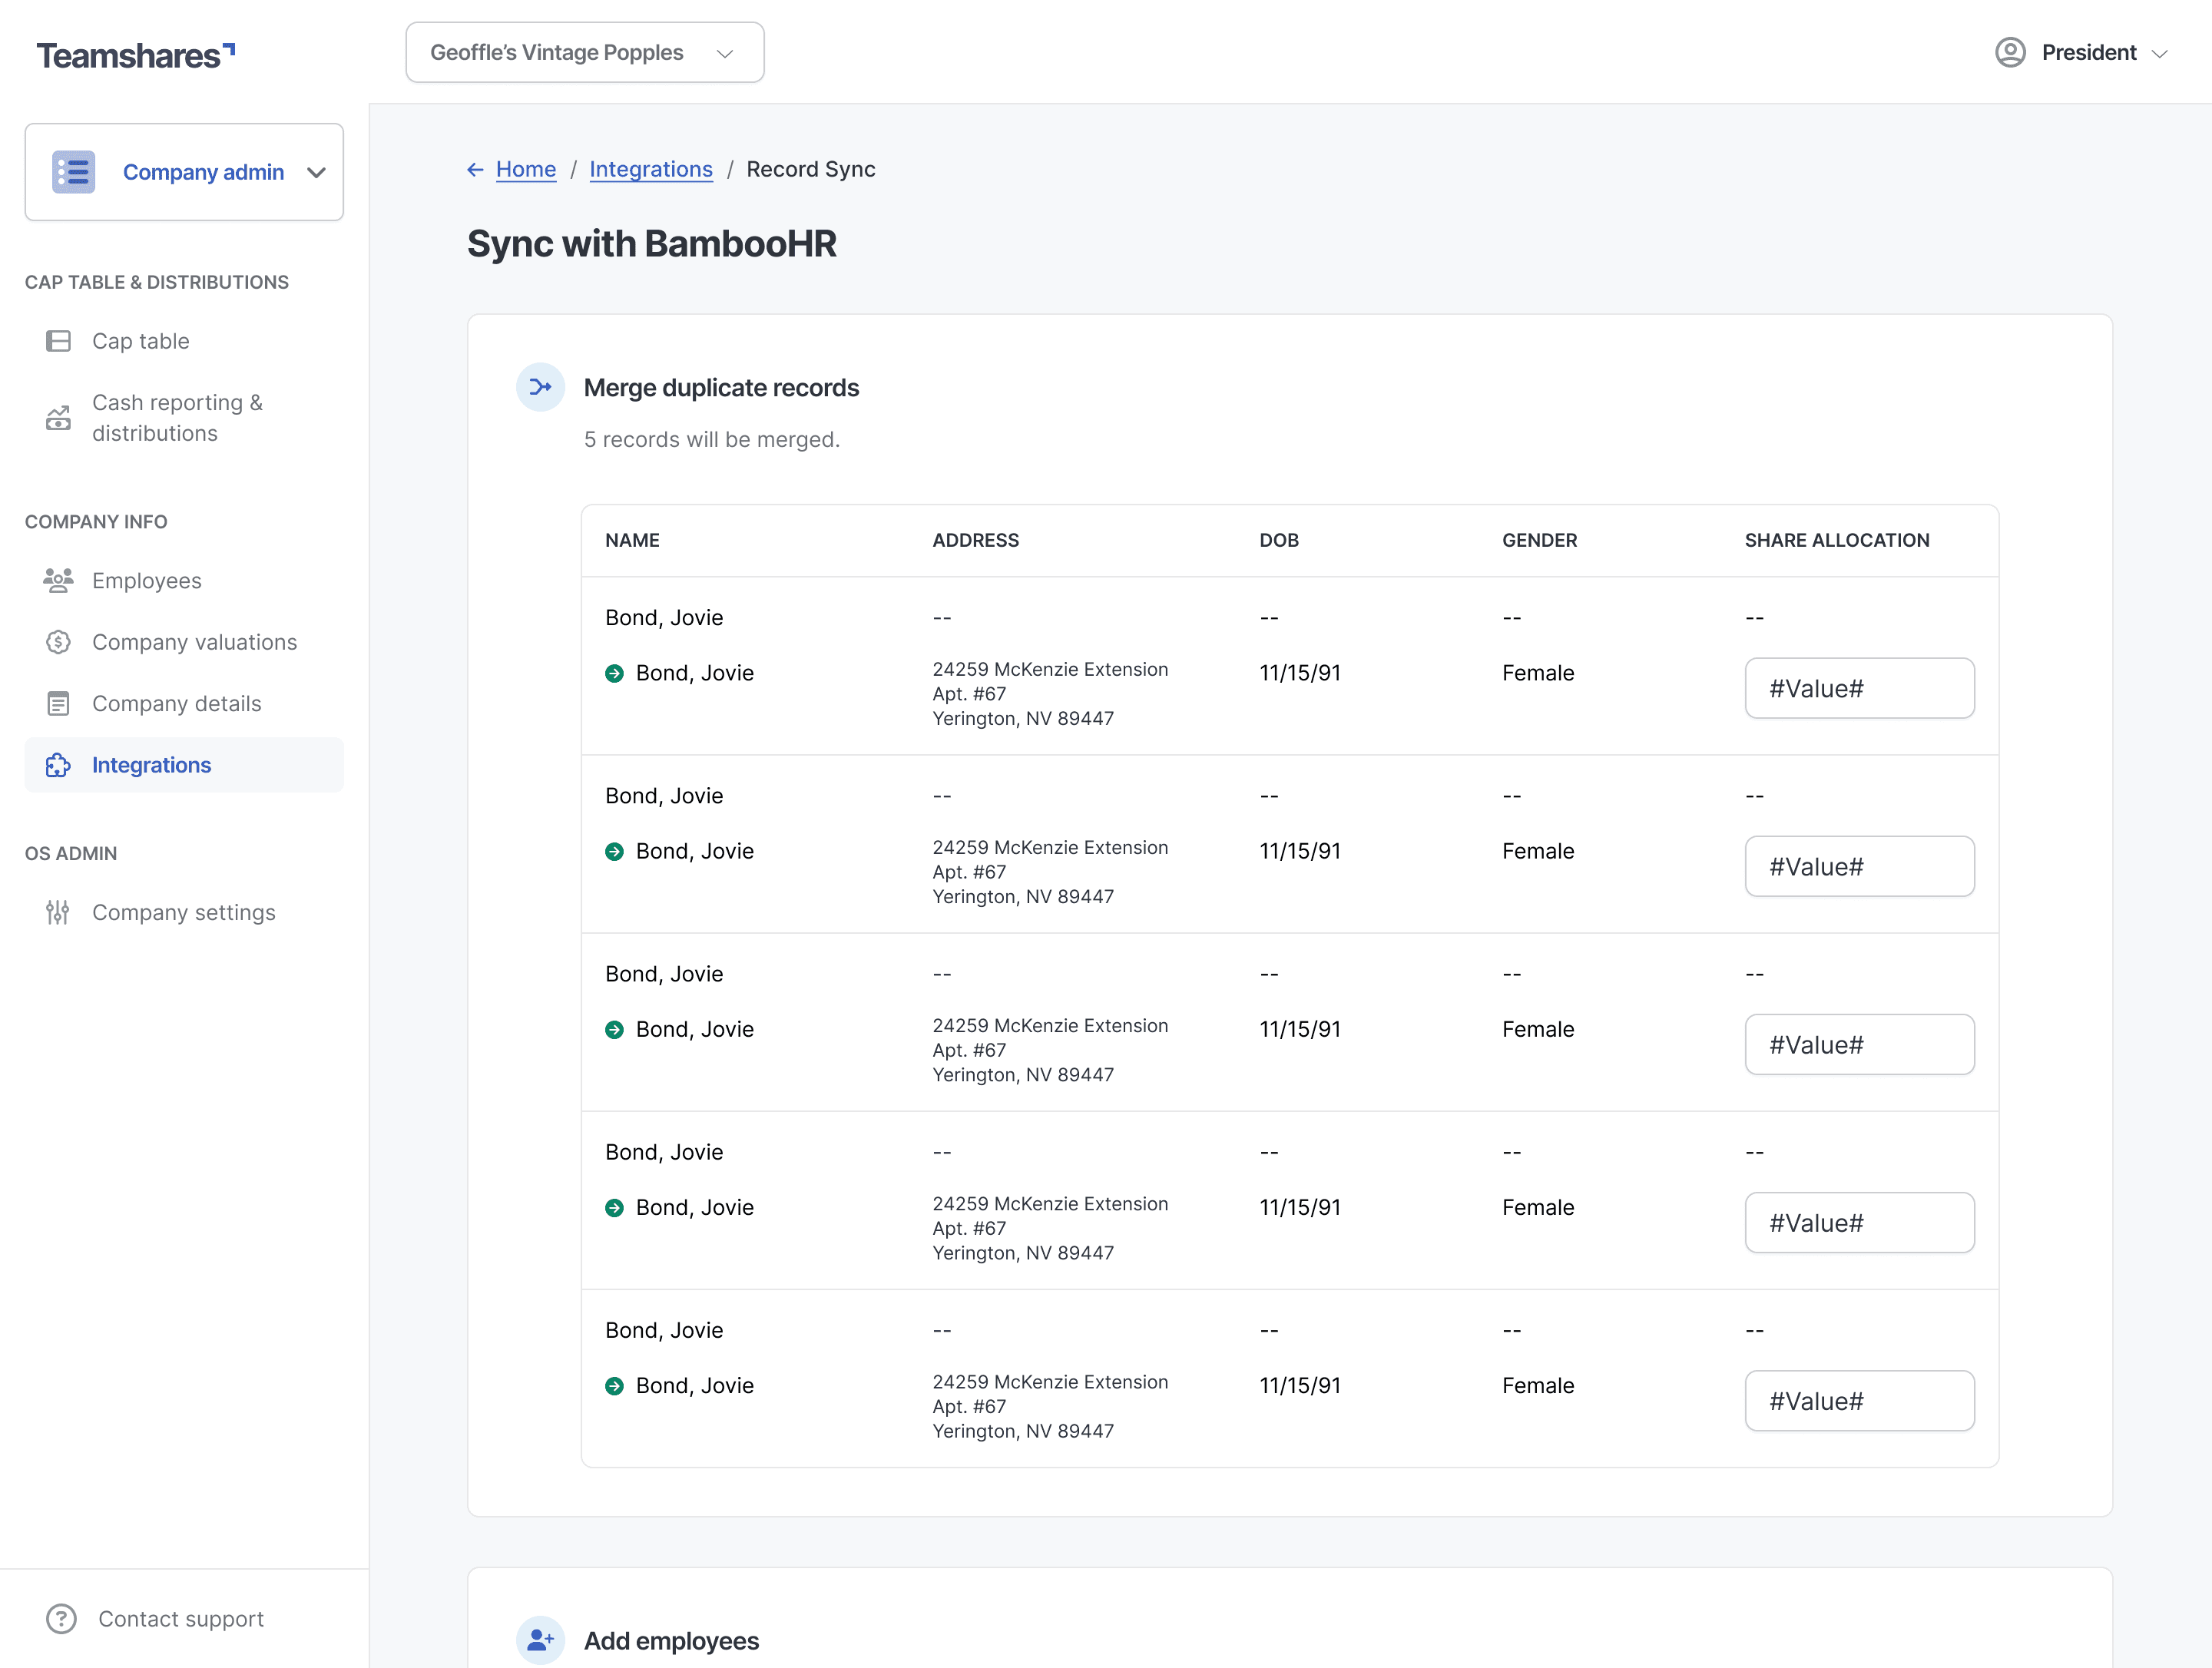Click the Add employees icon
This screenshot has width=2212, height=1668.
[540, 1640]
